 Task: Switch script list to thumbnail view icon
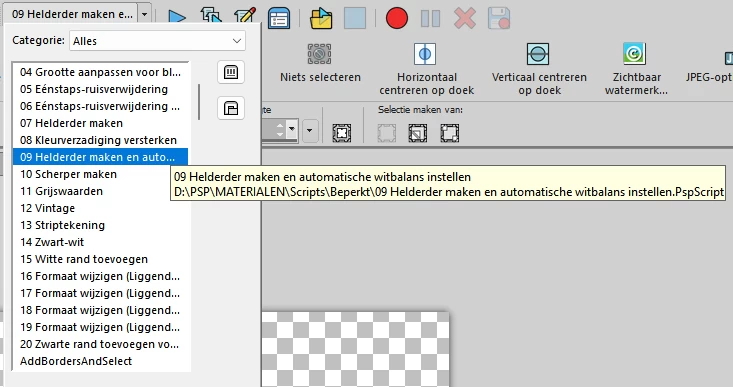231,108
